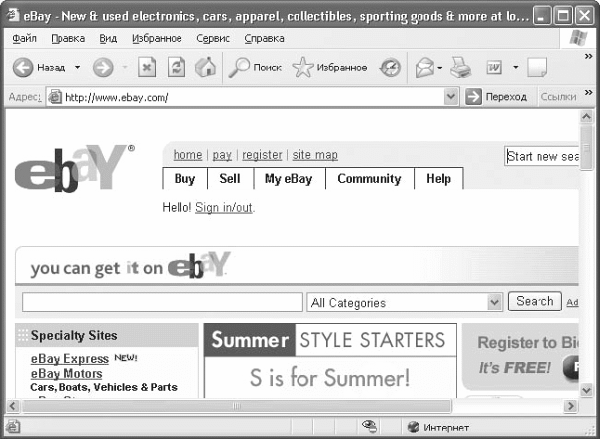Image resolution: width=600 pixels, height=439 pixels.
Task: Switch to the My eBay tab
Action: (288, 179)
